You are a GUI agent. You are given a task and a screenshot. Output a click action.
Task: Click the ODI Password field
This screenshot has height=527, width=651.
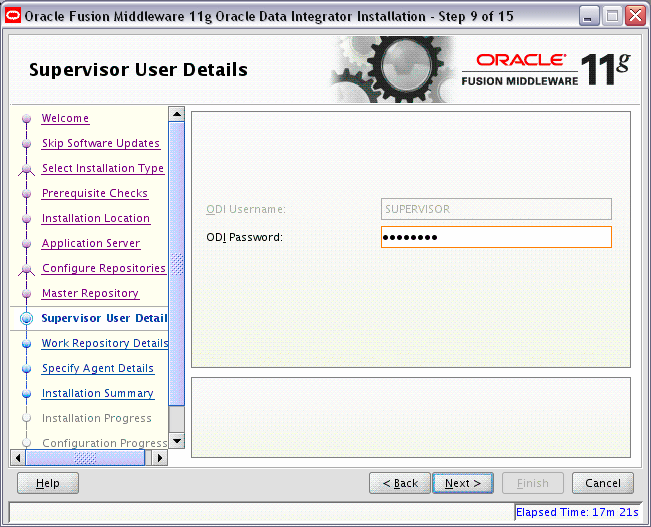pos(496,237)
